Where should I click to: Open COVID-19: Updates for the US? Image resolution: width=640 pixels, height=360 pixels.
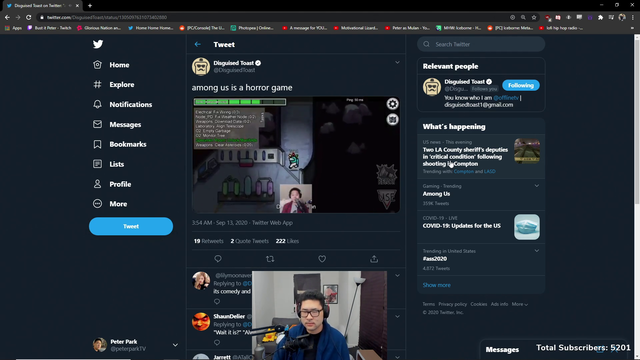pos(462,226)
